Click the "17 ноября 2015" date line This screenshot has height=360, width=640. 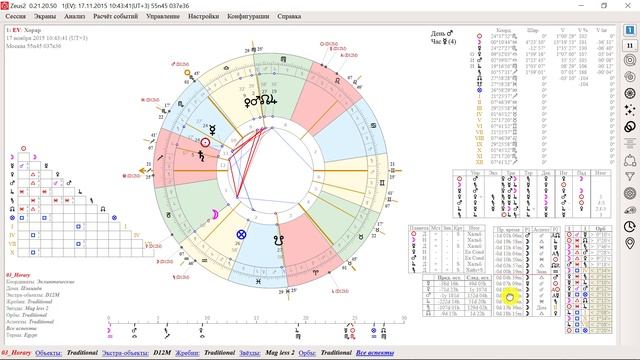47,38
